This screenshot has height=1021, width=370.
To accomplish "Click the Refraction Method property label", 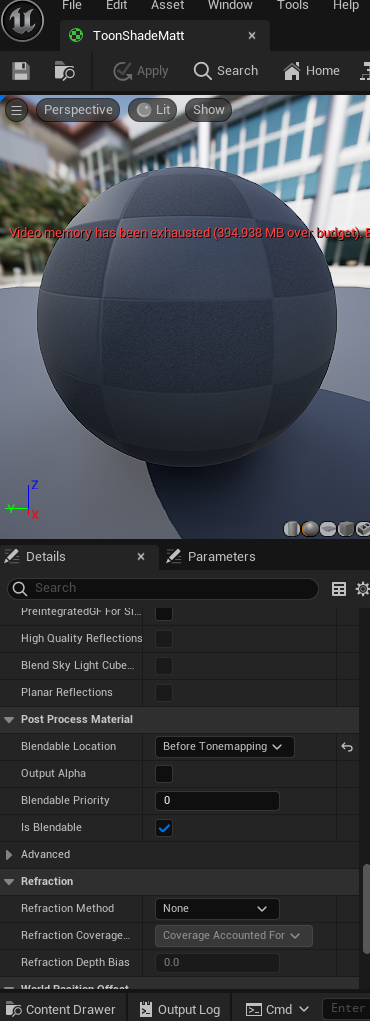I will pos(67,908).
